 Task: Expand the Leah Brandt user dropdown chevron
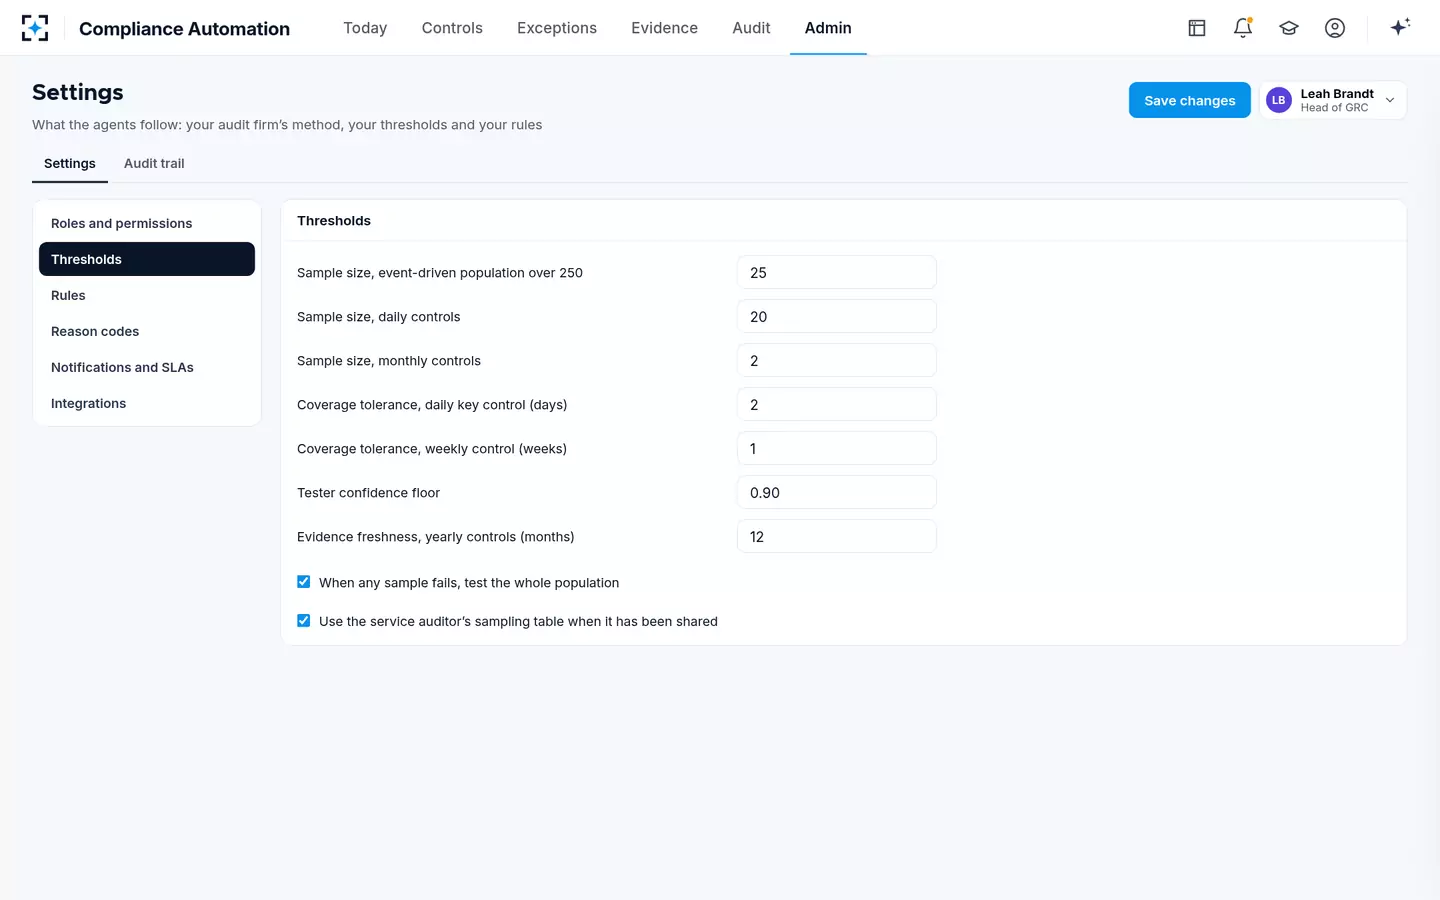coord(1390,100)
